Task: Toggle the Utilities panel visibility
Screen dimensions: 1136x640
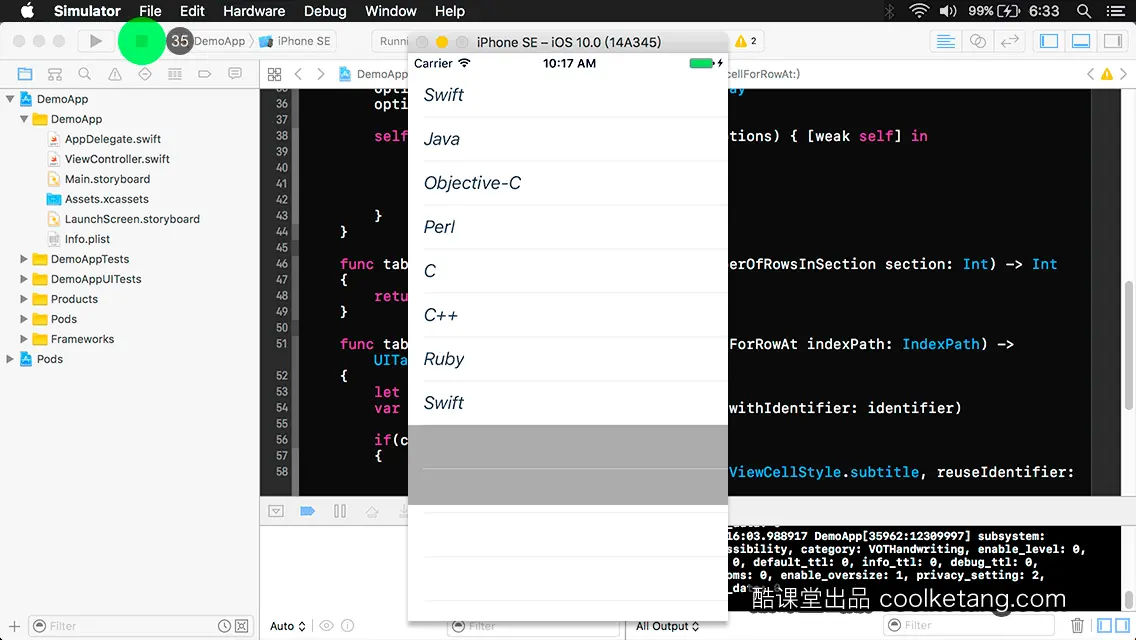Action: (1113, 41)
